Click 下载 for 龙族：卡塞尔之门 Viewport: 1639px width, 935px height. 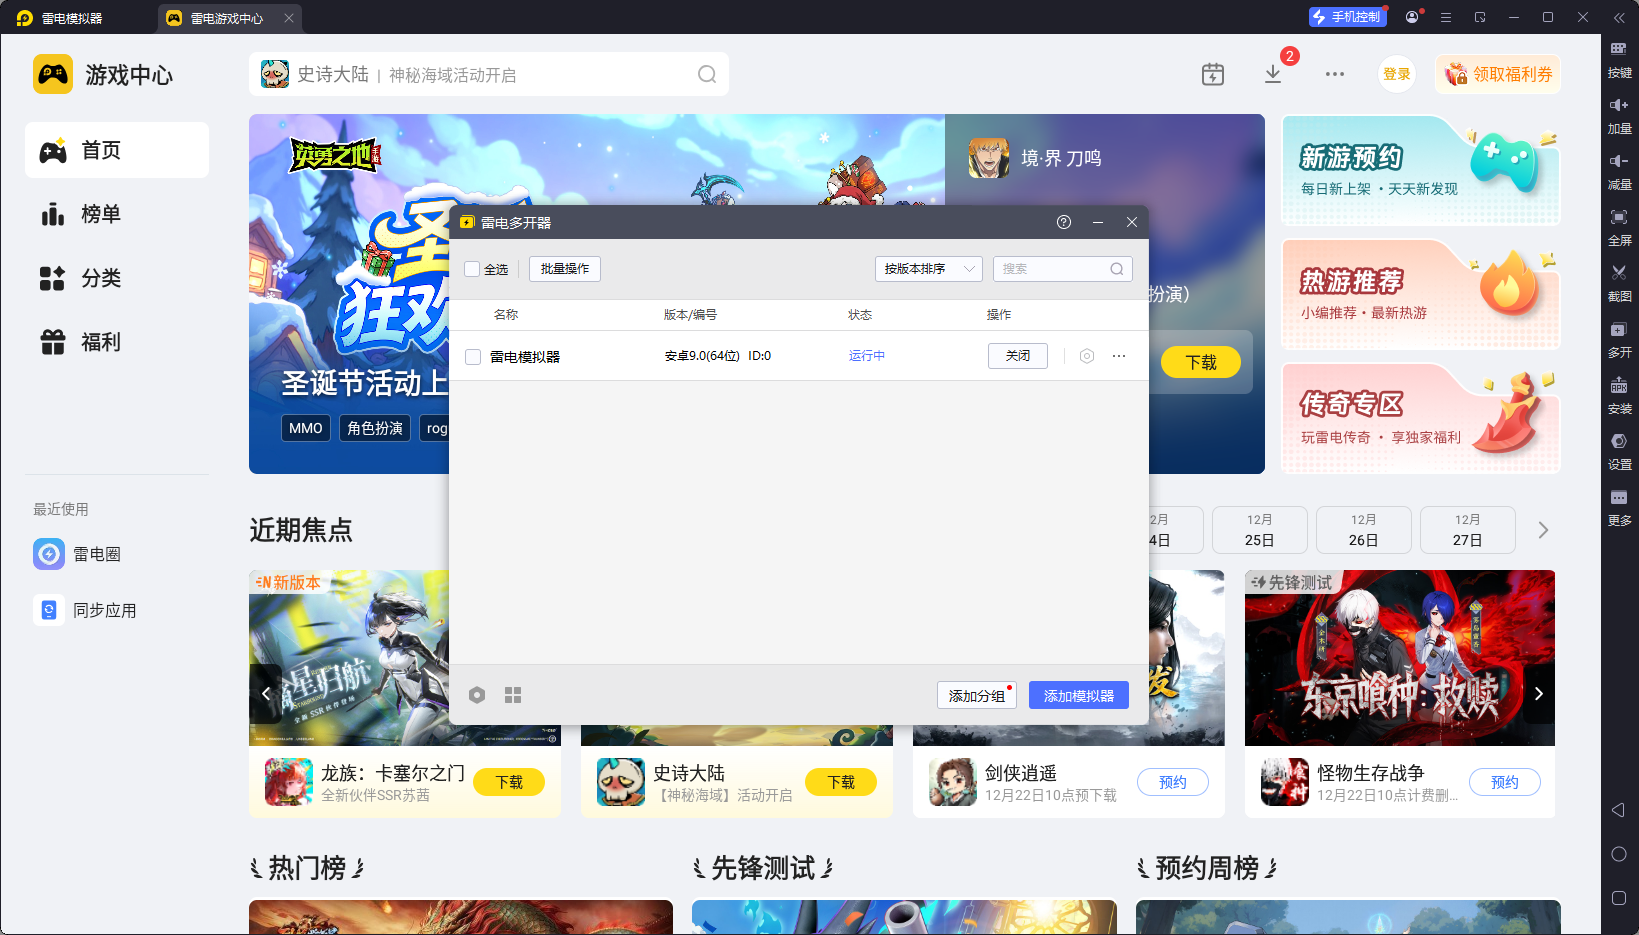coord(509,782)
